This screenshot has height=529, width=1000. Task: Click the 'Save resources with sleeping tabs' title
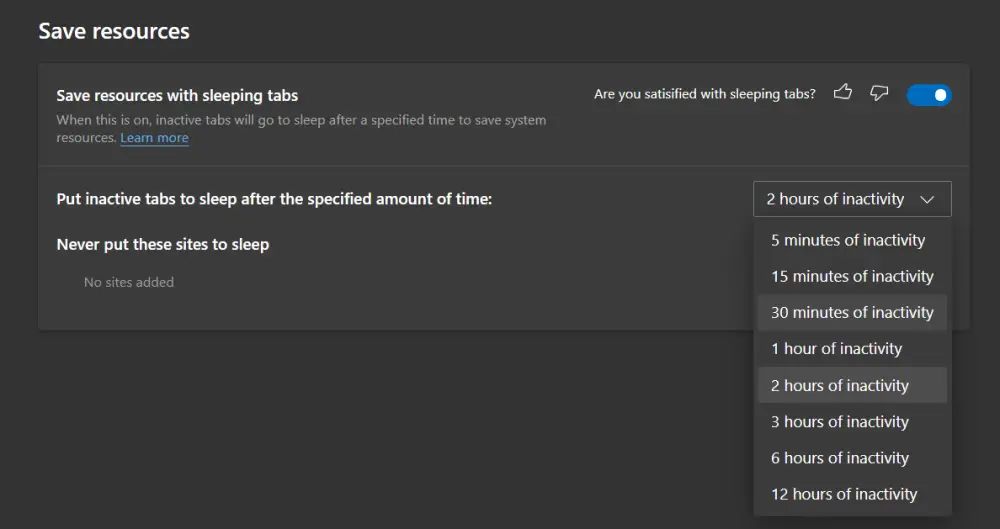[177, 96]
